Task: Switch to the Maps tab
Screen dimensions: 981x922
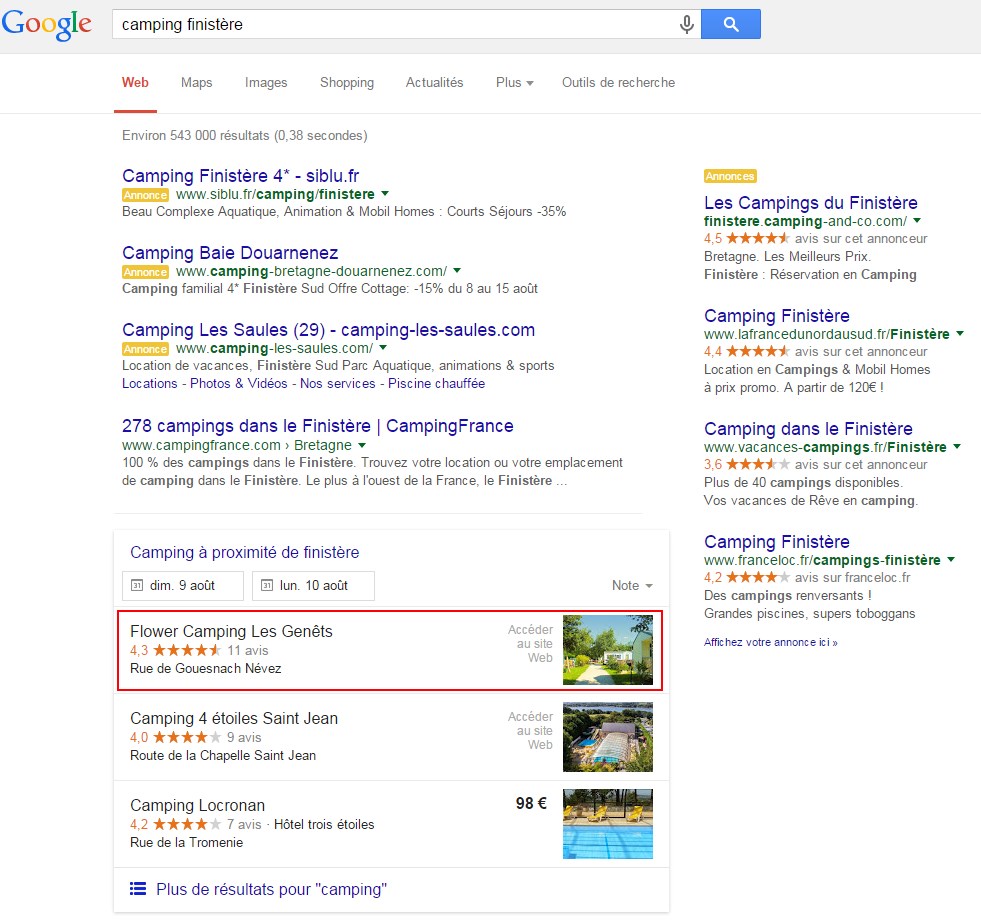Action: click(196, 83)
